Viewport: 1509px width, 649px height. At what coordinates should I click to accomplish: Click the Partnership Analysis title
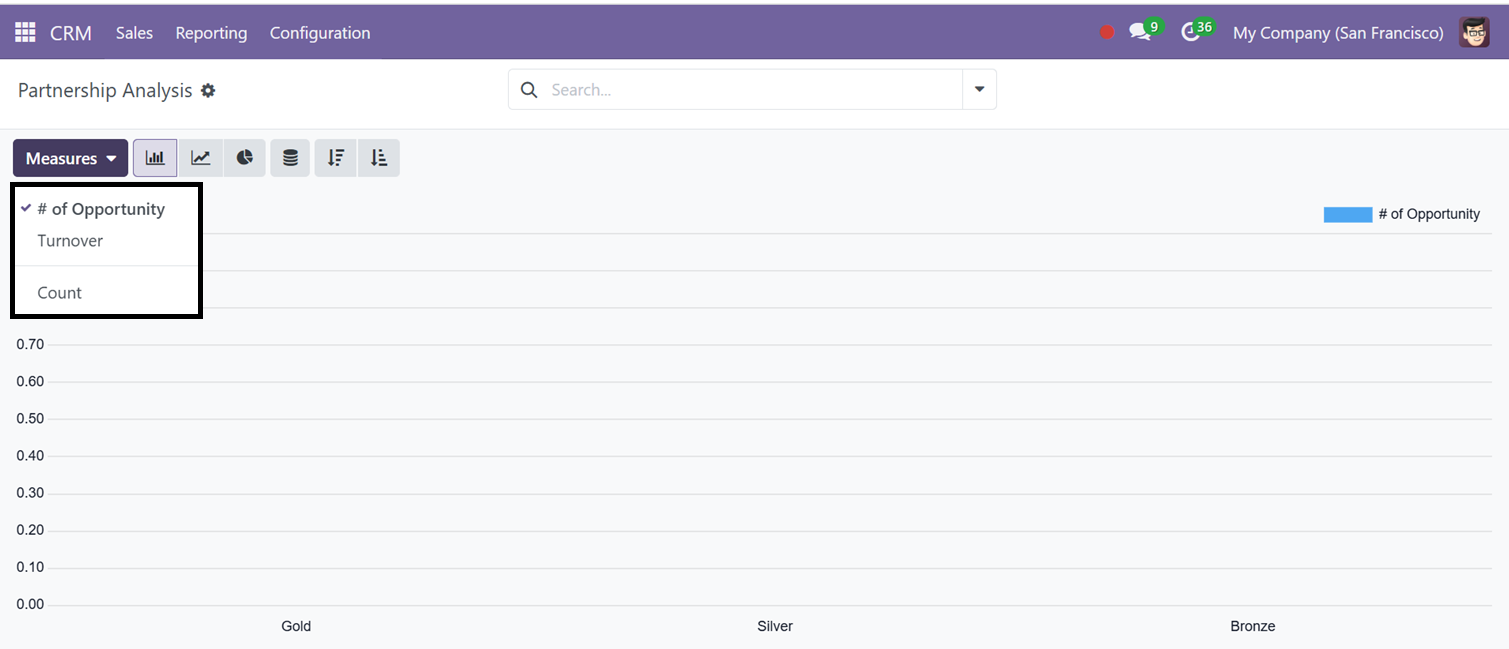click(x=105, y=90)
